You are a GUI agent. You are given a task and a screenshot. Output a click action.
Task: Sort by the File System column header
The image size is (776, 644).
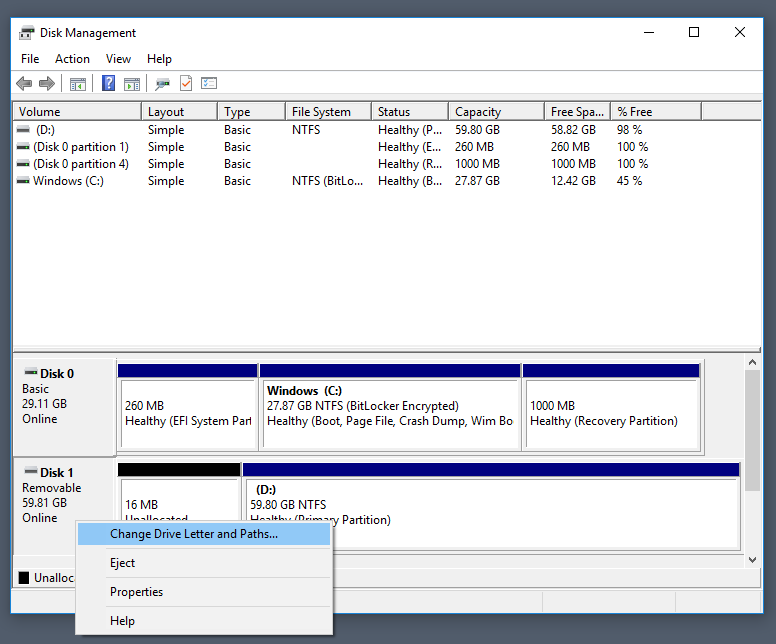click(x=329, y=112)
